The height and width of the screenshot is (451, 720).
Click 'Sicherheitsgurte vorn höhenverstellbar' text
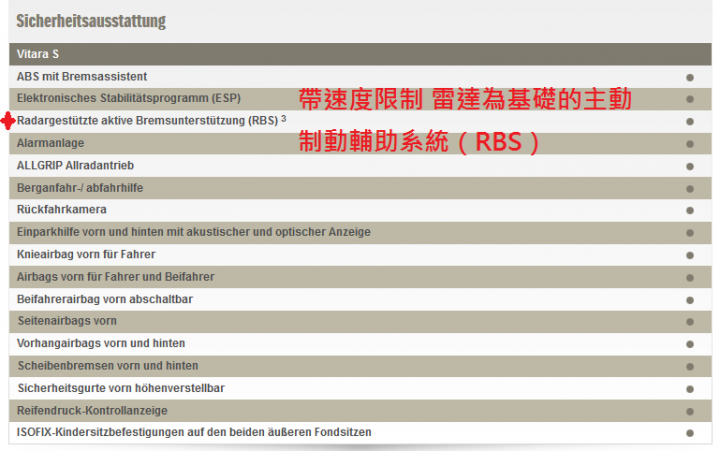121,389
